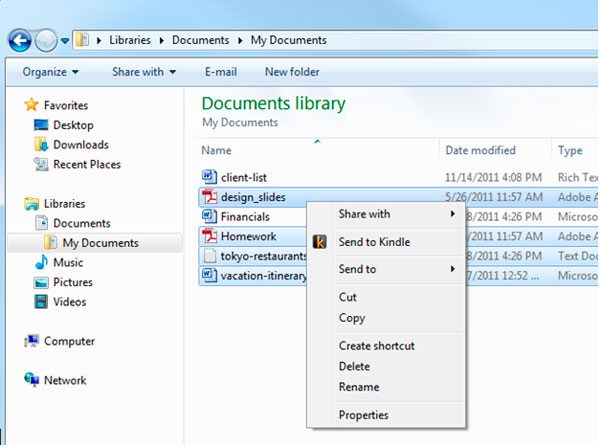Select the Music library icon
This screenshot has height=447, width=600.
(x=41, y=263)
